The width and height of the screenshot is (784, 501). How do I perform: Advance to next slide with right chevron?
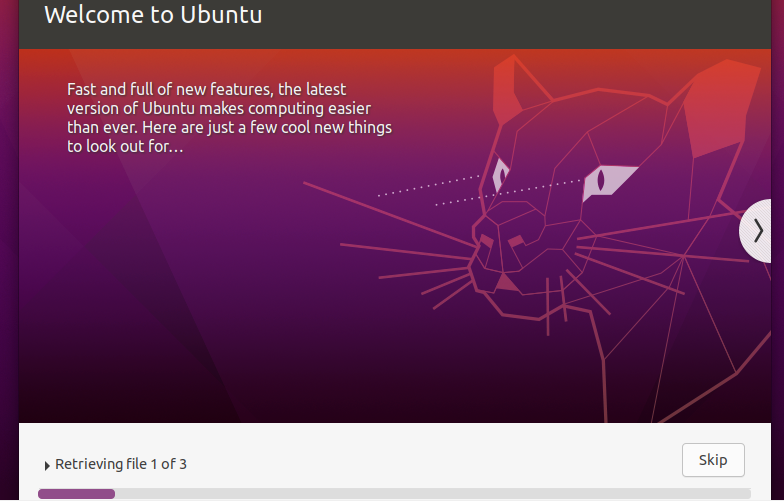(756, 231)
